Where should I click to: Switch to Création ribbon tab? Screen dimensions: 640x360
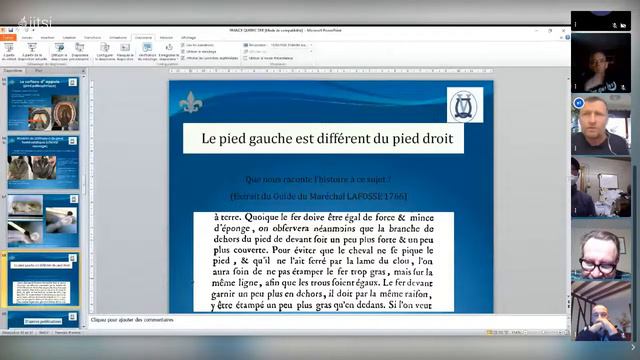point(69,38)
